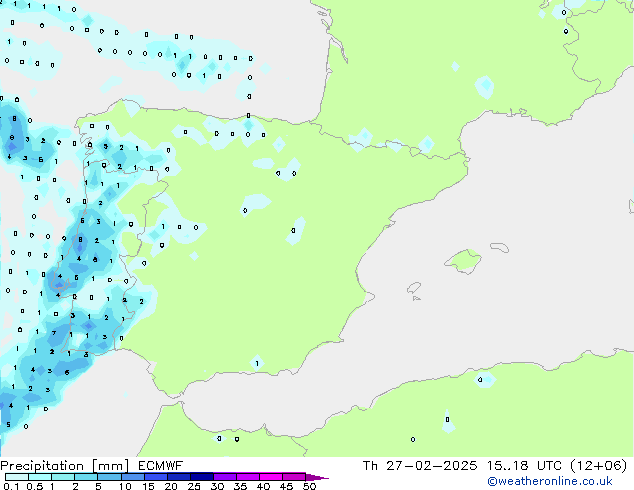
Task: Click the 40–45 mm magenta swatch
Action: [271, 477]
